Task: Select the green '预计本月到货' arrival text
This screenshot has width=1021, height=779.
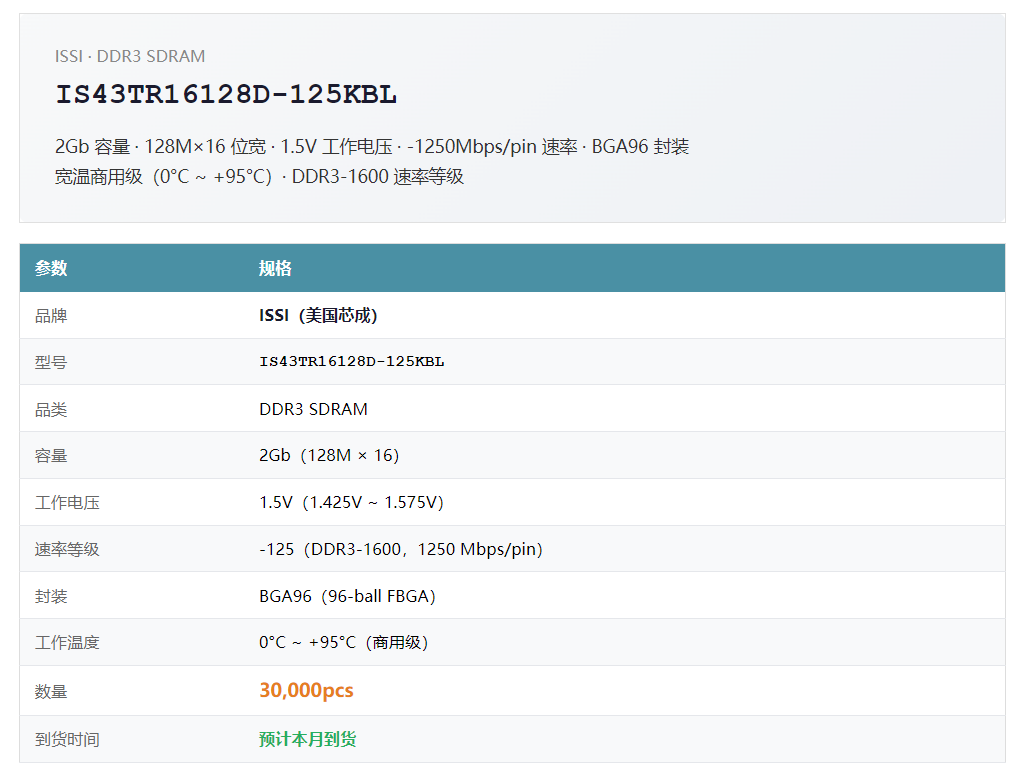Action: (x=307, y=739)
